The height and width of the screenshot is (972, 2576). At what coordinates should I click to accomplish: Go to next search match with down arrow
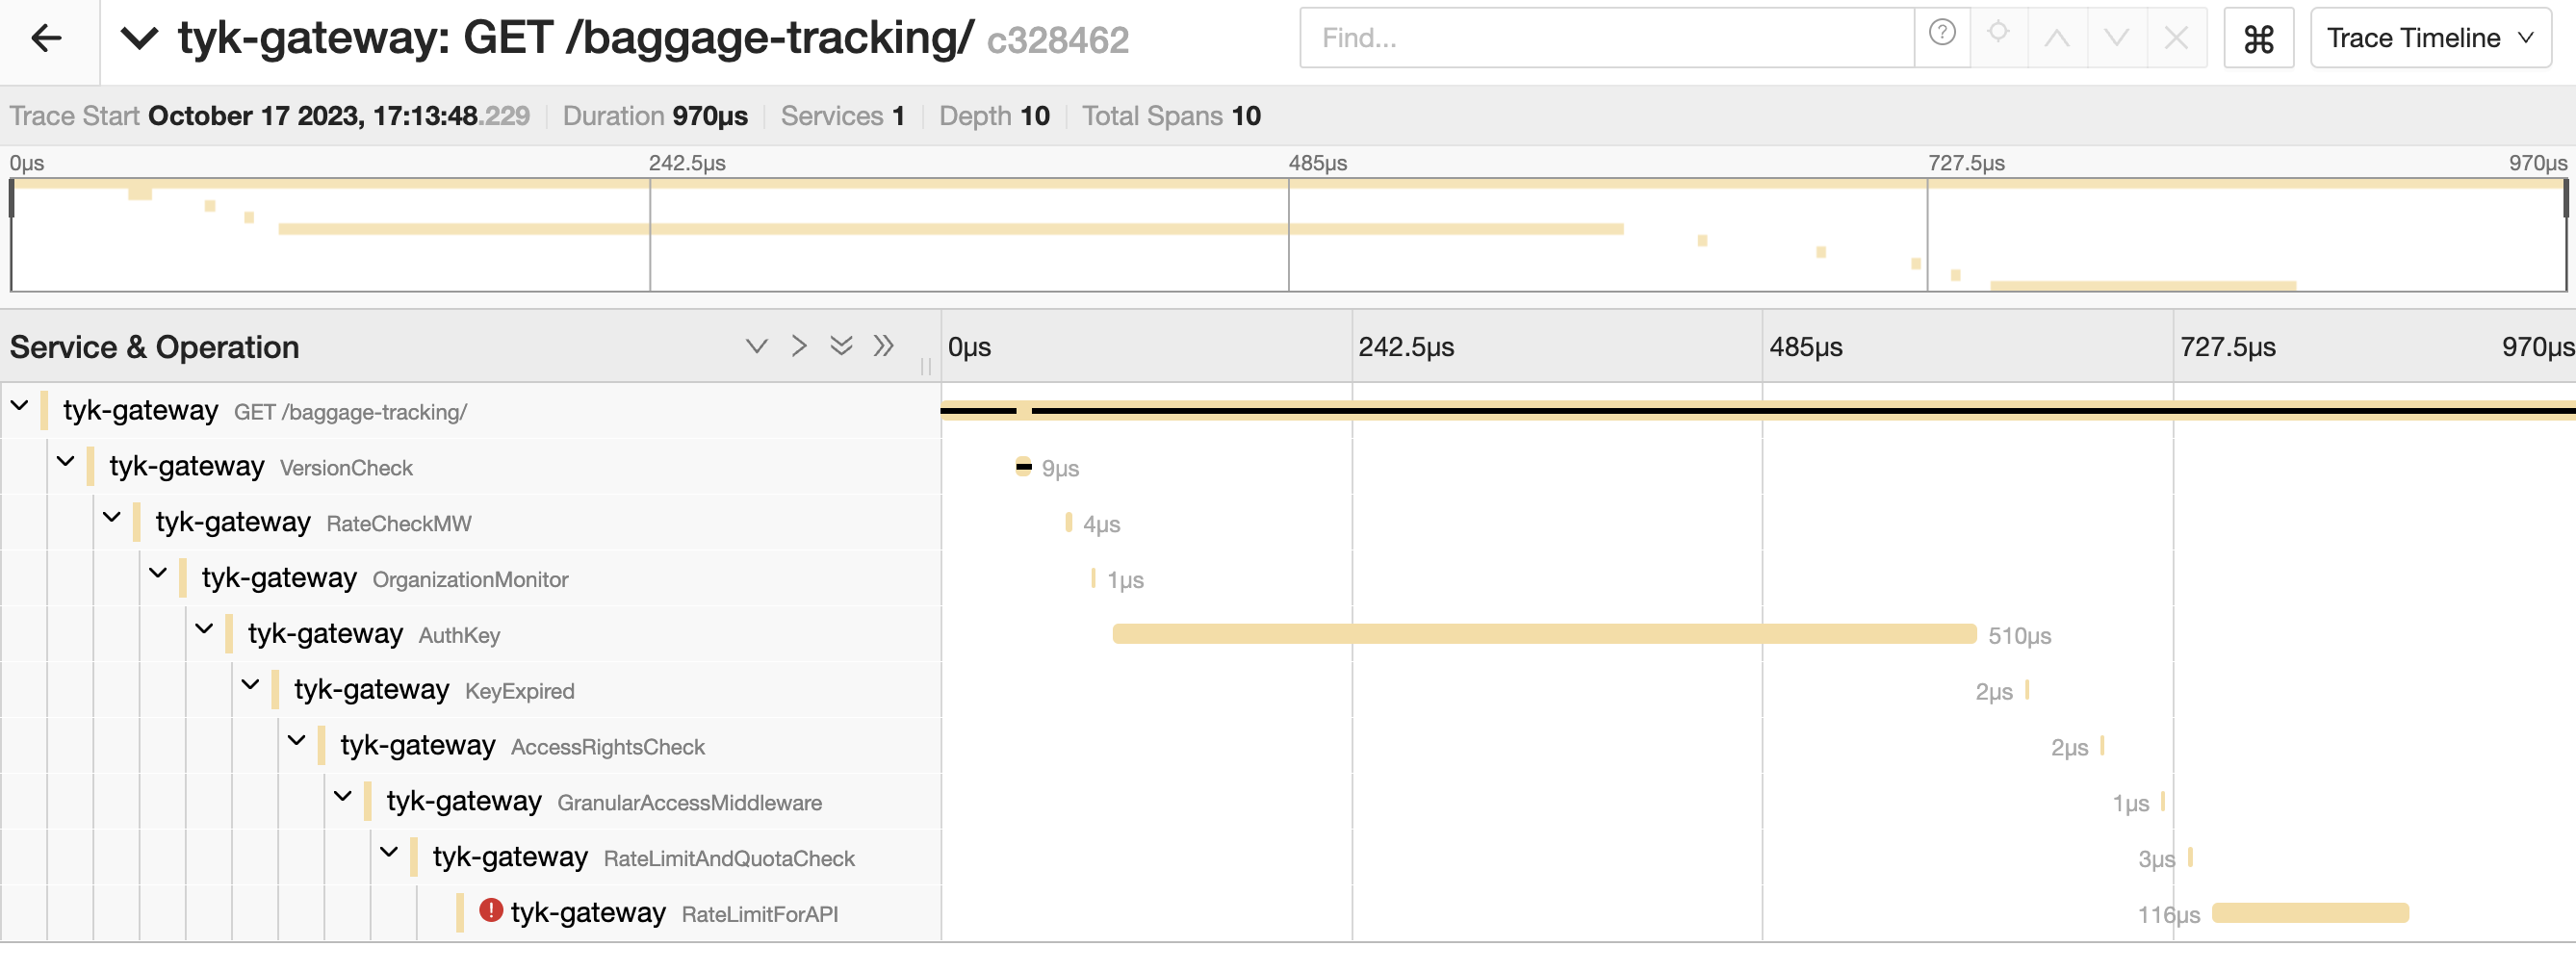[x=2116, y=37]
